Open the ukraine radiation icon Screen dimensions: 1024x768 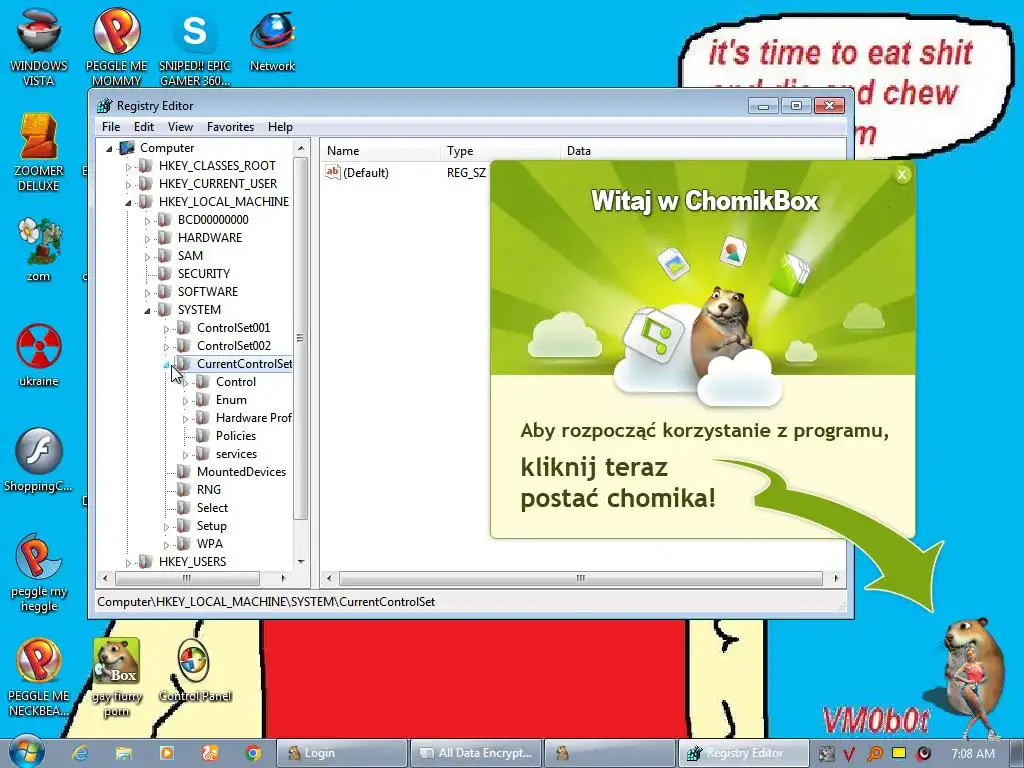click(39, 355)
